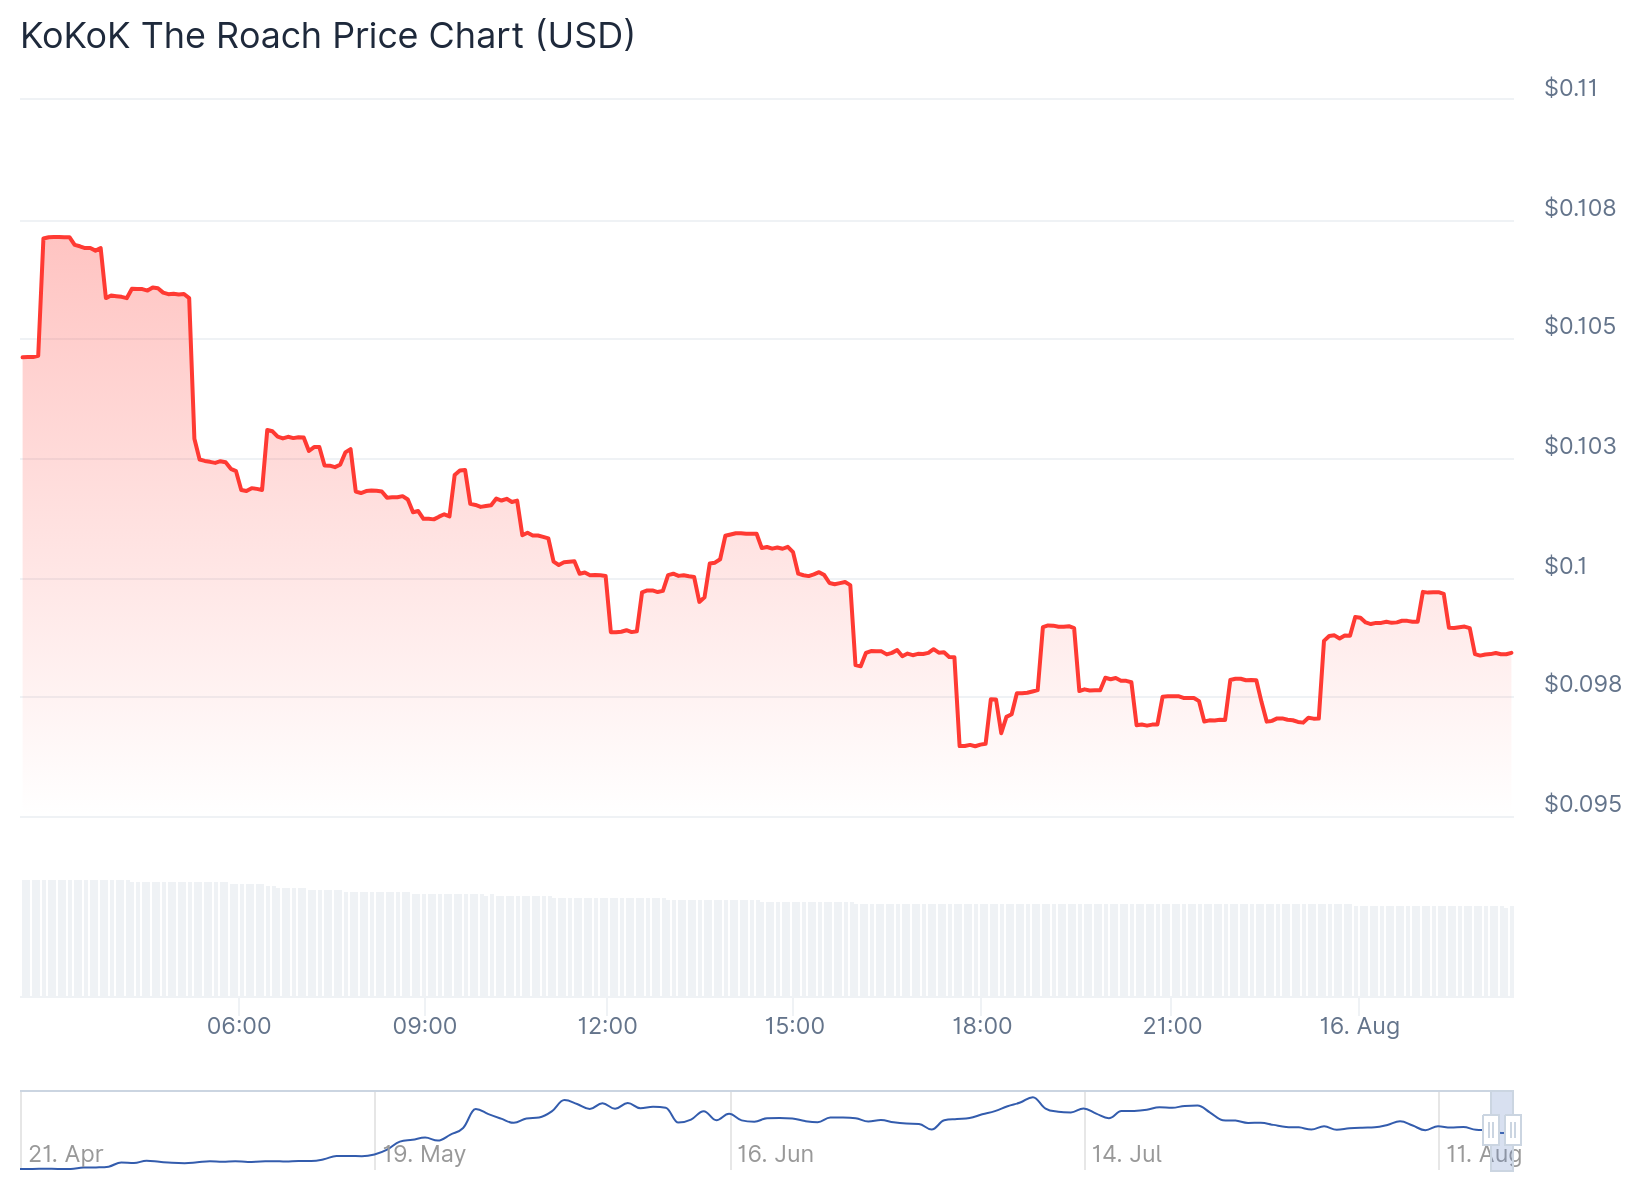This screenshot has height=1200, width=1644.
Task: Click the left navigator range handle
Action: point(1491,1130)
